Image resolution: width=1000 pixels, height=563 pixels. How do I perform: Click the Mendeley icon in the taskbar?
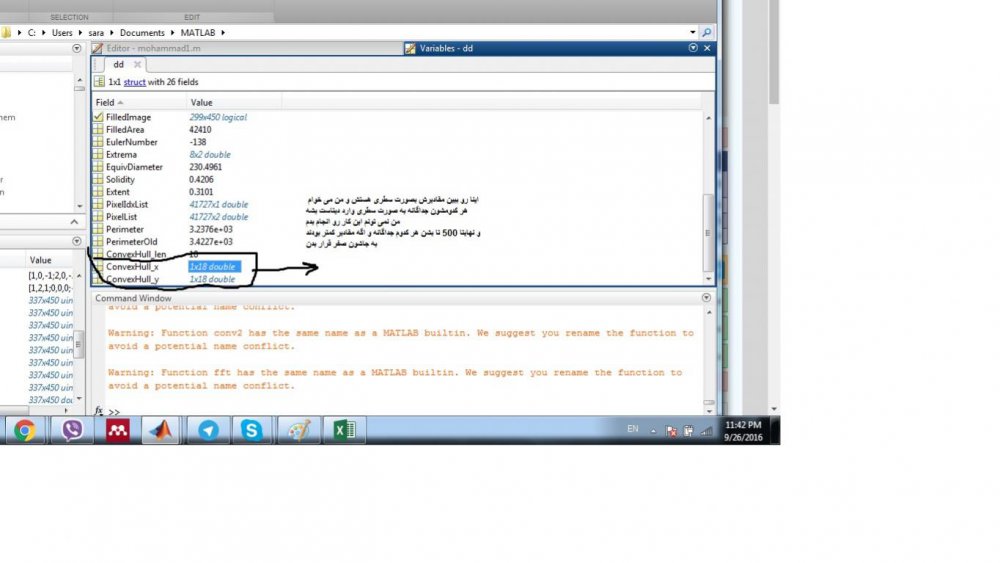117,431
